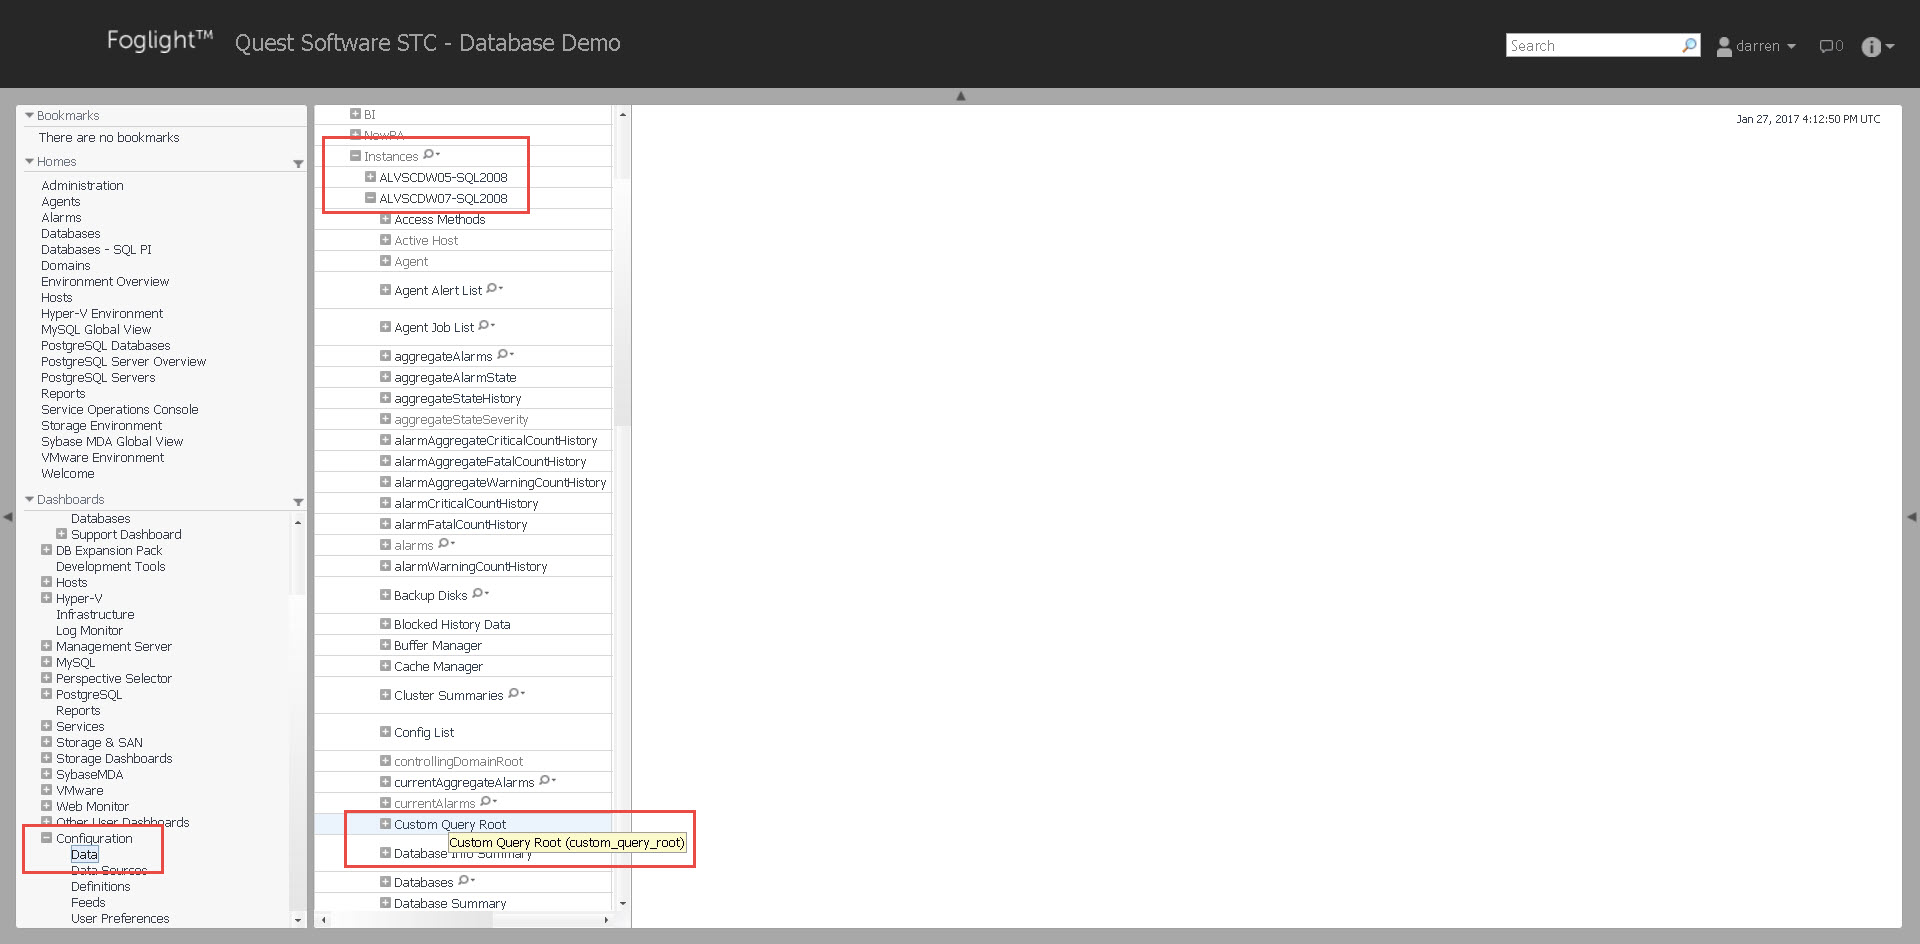Click magnifier icon beside Cluster Summaries

(515, 694)
